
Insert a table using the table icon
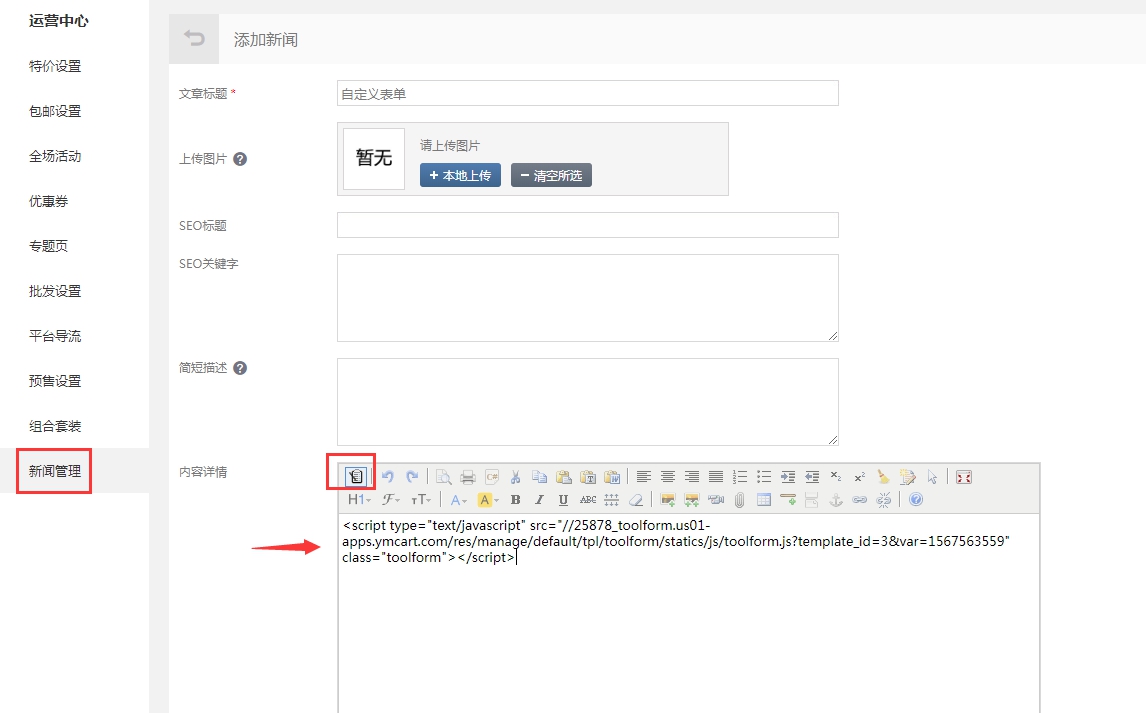click(x=764, y=500)
